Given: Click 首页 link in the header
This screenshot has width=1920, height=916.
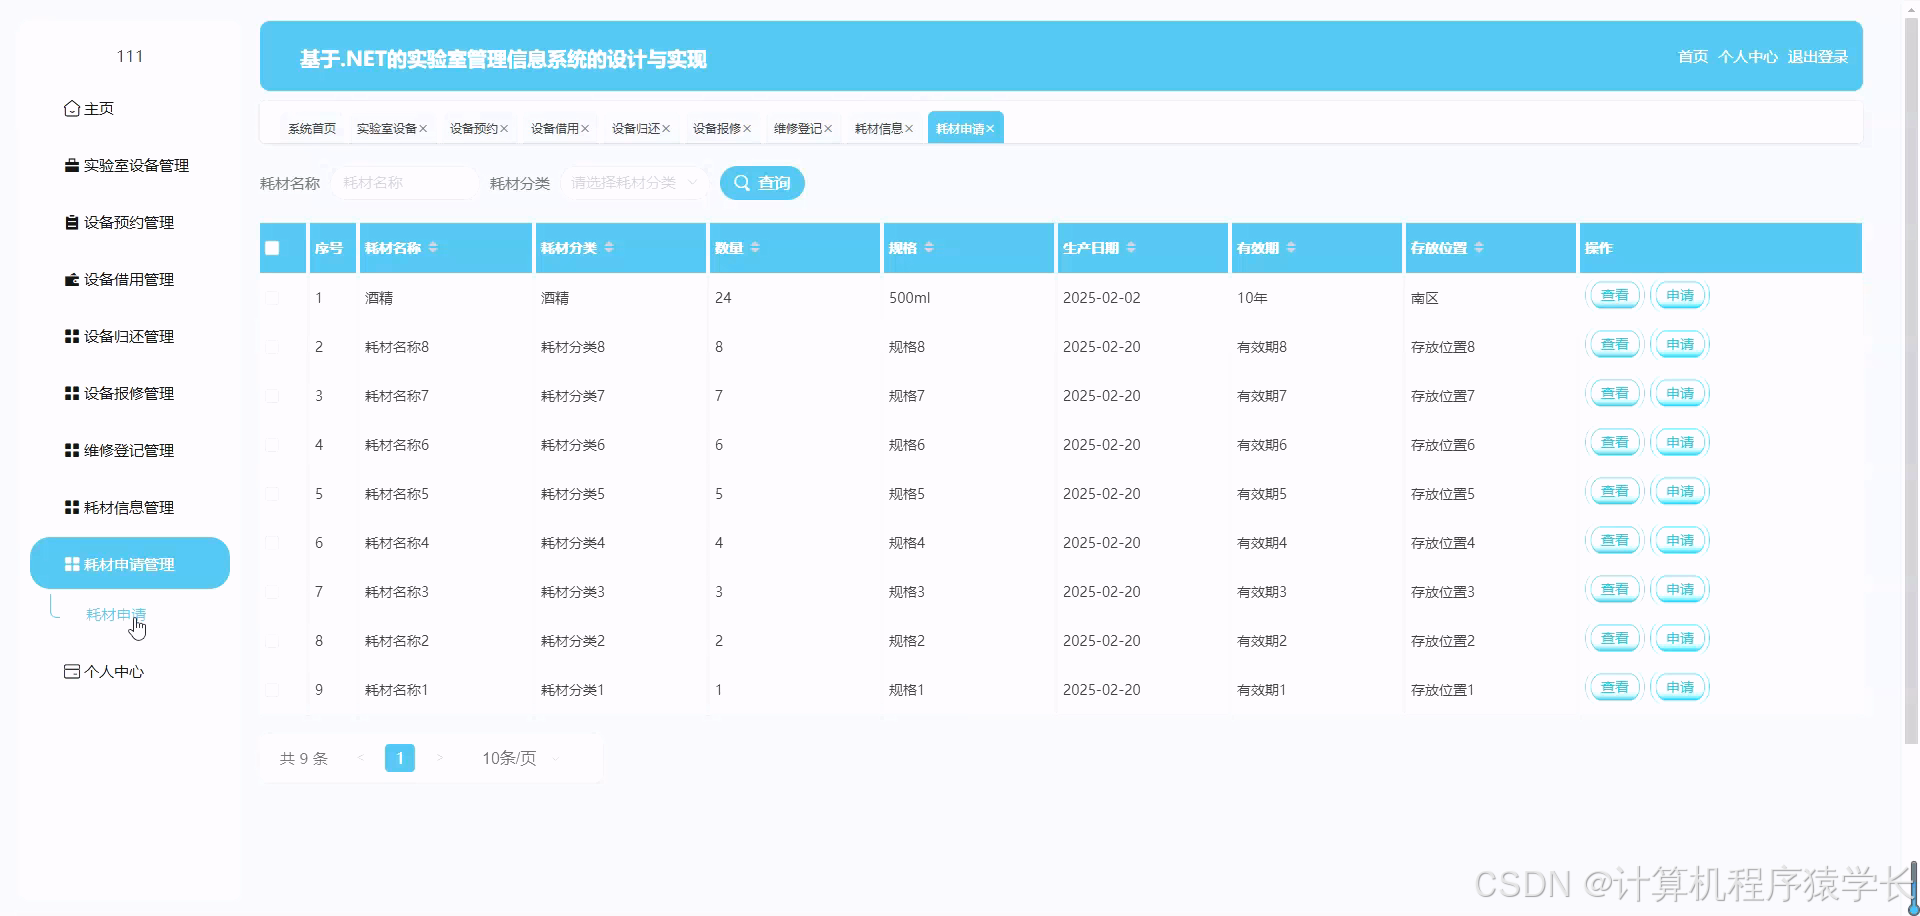Looking at the screenshot, I should [1692, 57].
